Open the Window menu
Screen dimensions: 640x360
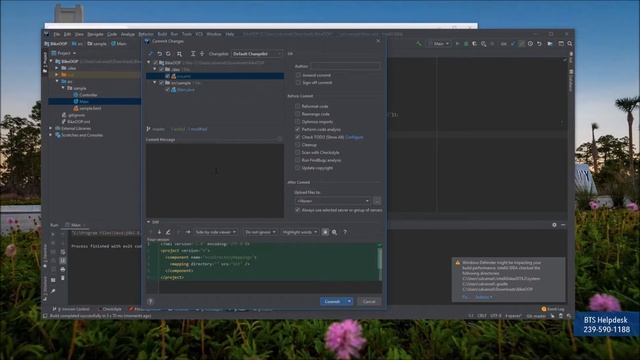213,34
